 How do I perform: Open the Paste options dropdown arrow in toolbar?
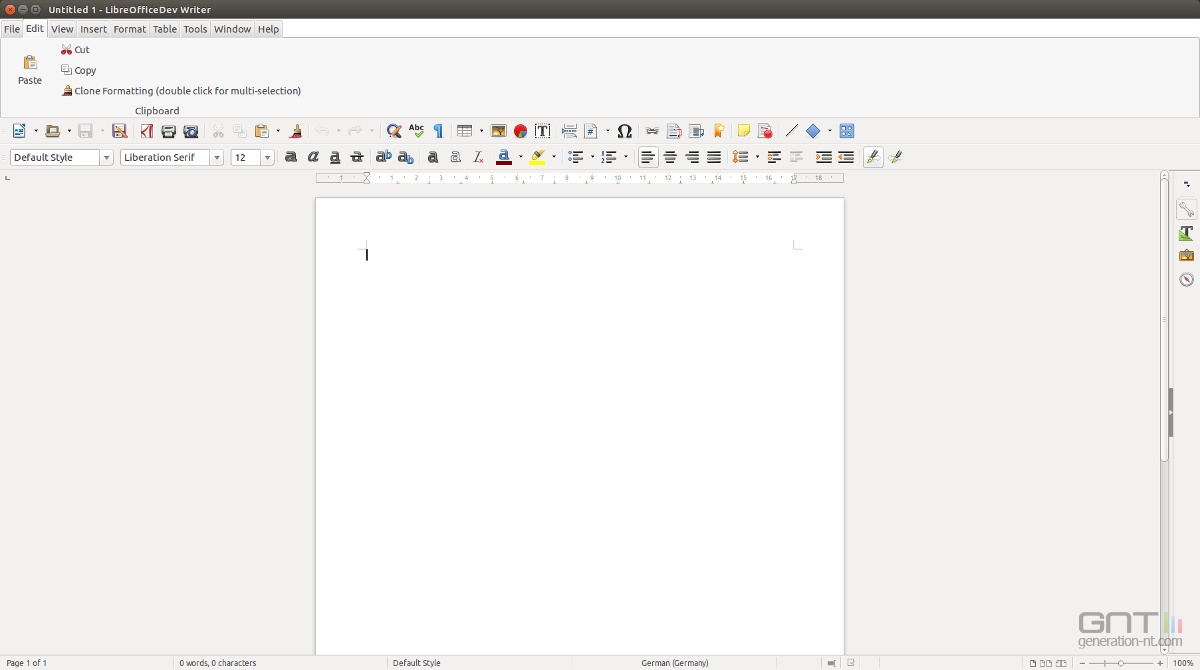pos(278,131)
